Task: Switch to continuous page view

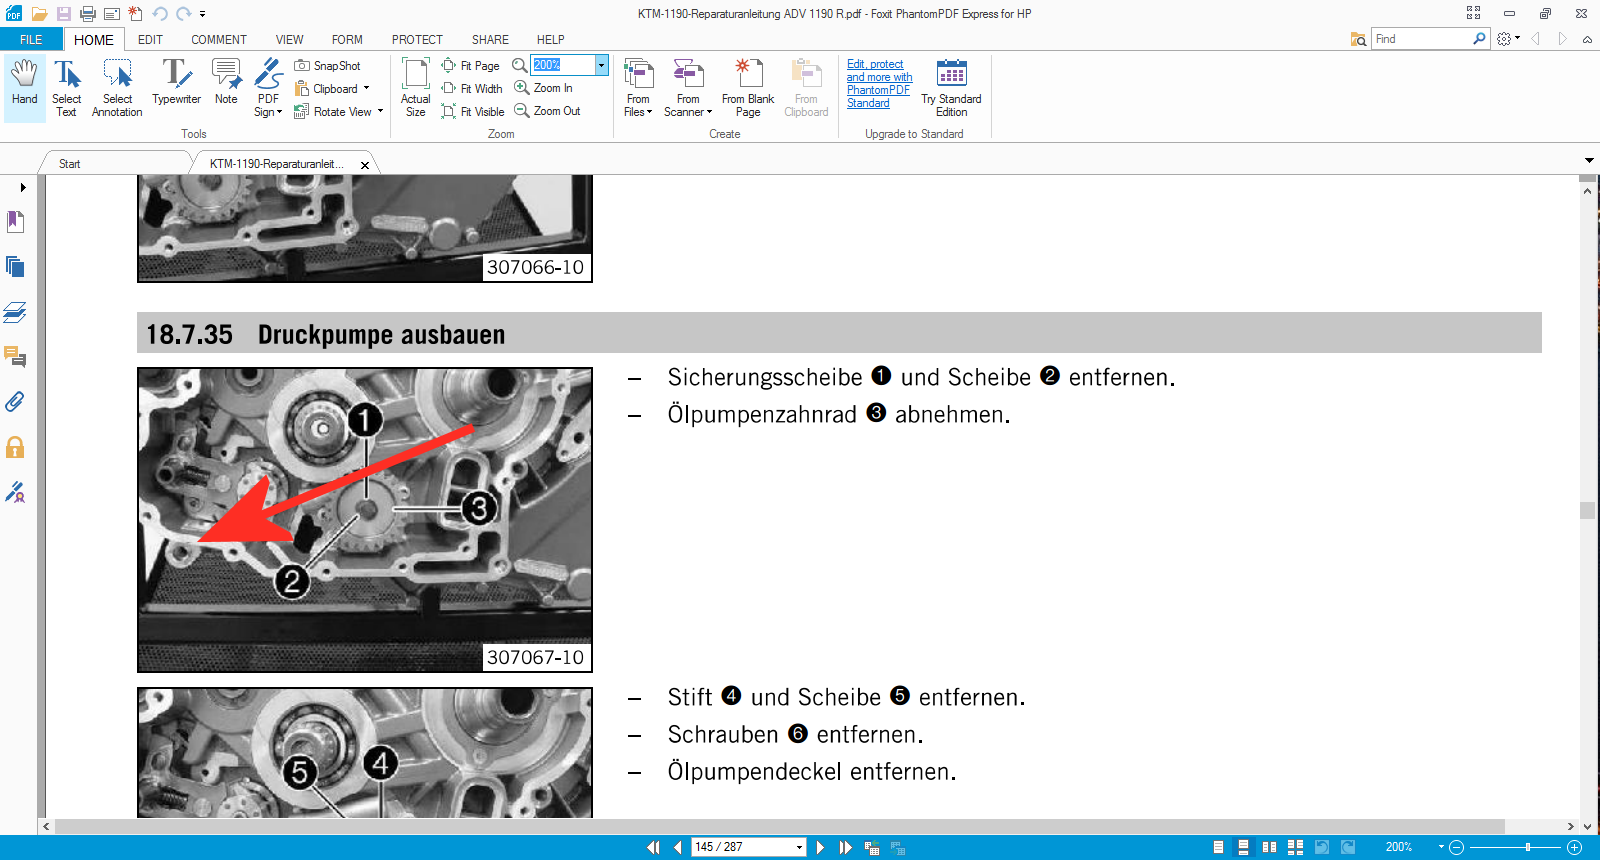Action: pyautogui.click(x=1243, y=847)
